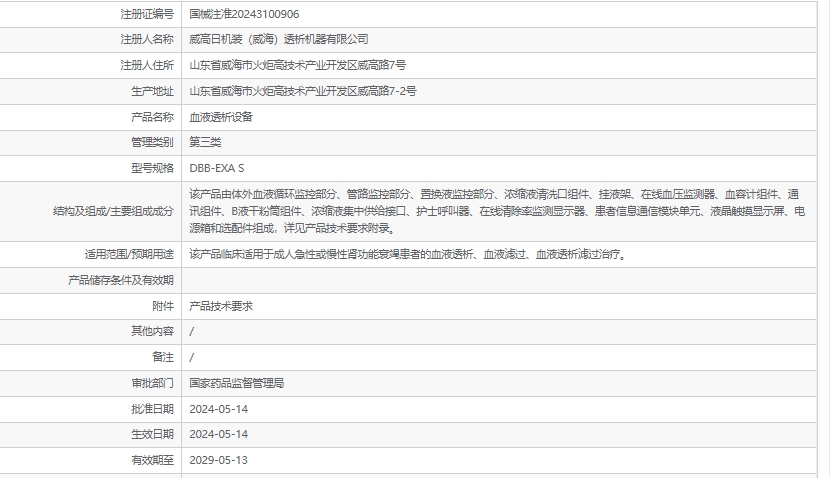Click the structure composition description paragraph
Image resolution: width=838 pixels, height=478 pixels.
point(497,211)
